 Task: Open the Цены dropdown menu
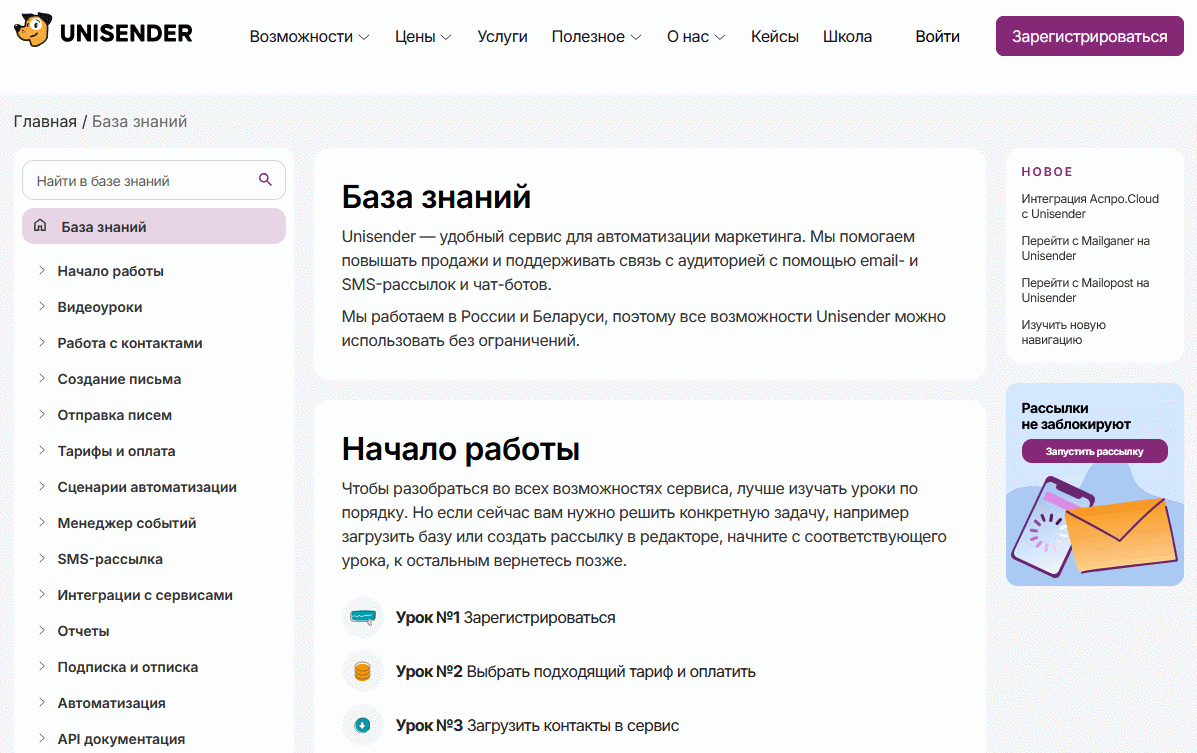tap(423, 37)
